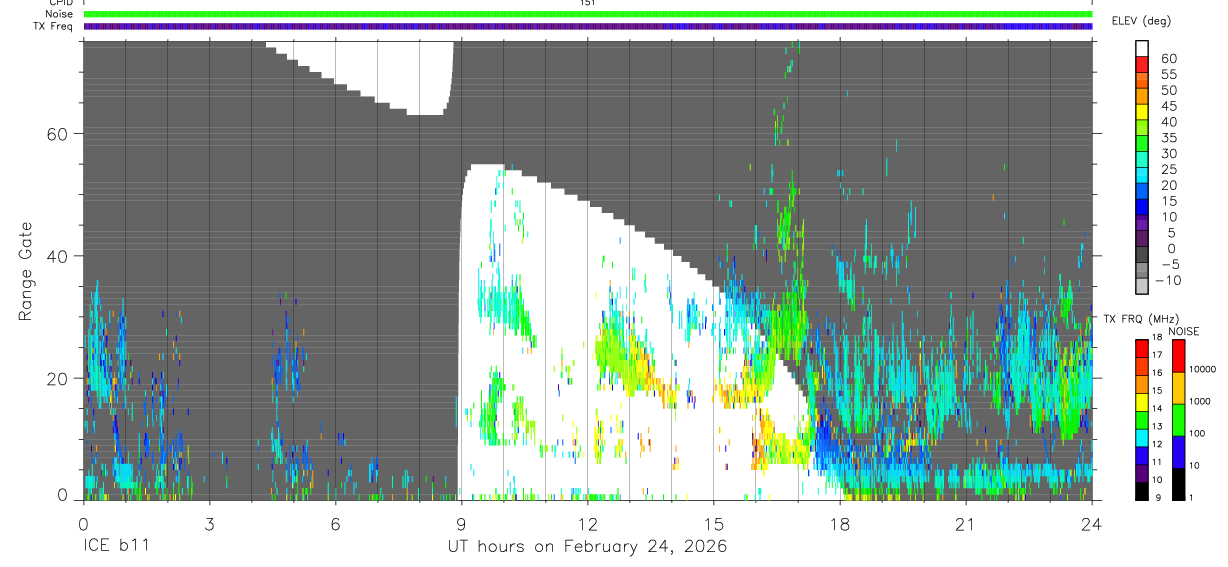
Task: Click the 'NOISE' legend title
Action: pos(1183,331)
